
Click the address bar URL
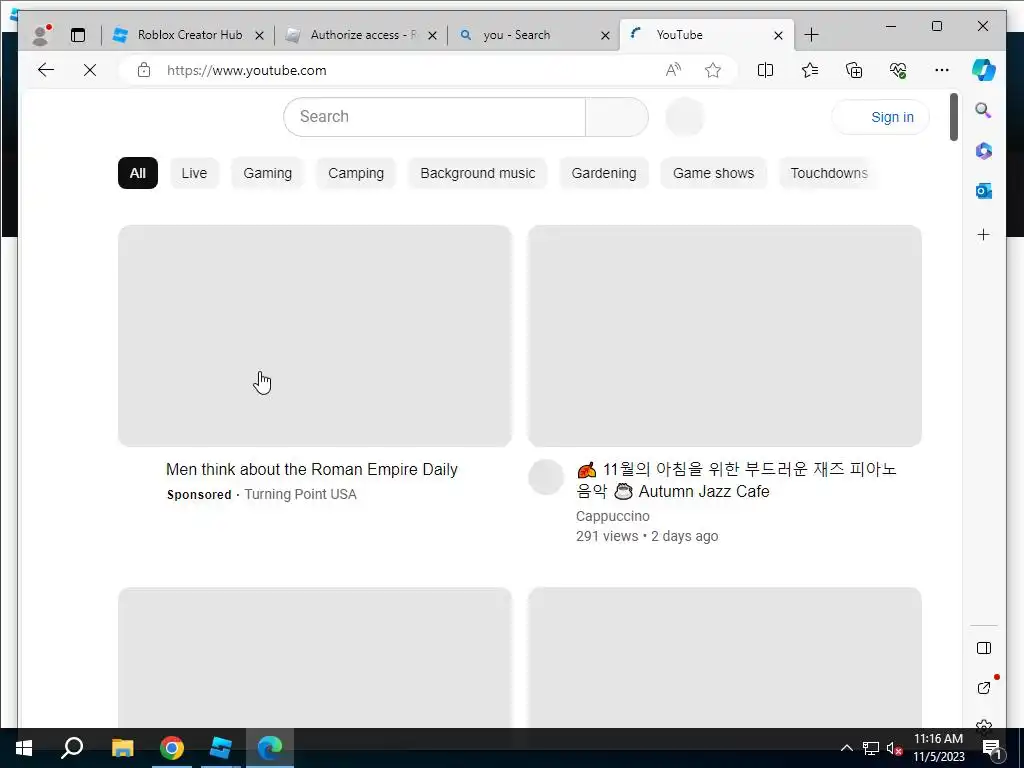tap(247, 71)
